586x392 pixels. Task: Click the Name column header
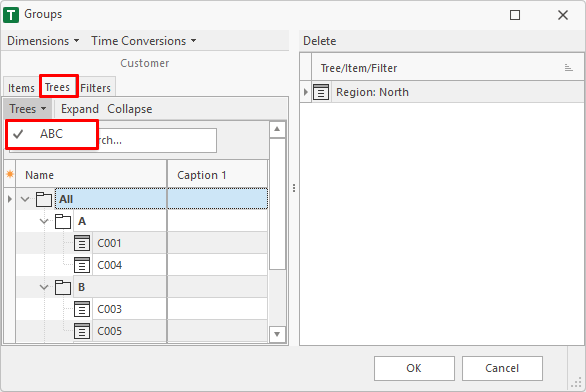[91, 175]
